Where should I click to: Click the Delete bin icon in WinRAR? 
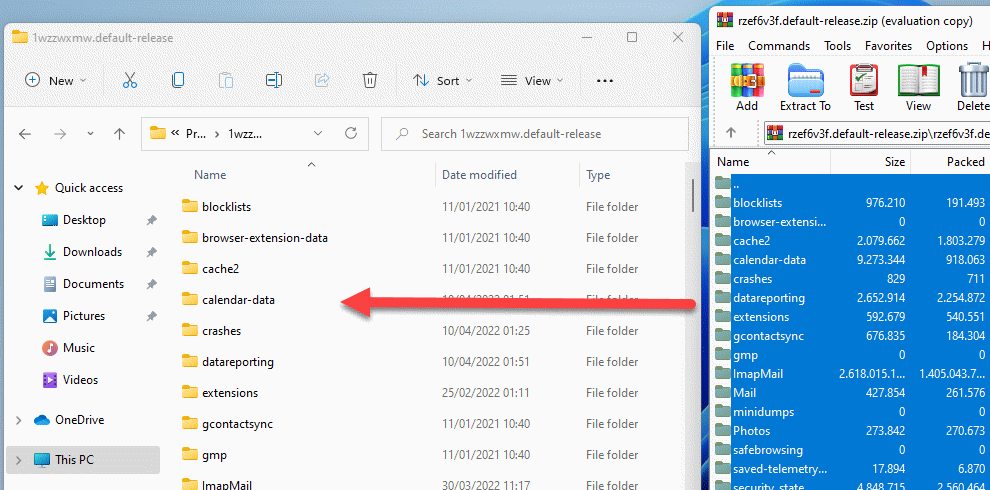(x=973, y=87)
